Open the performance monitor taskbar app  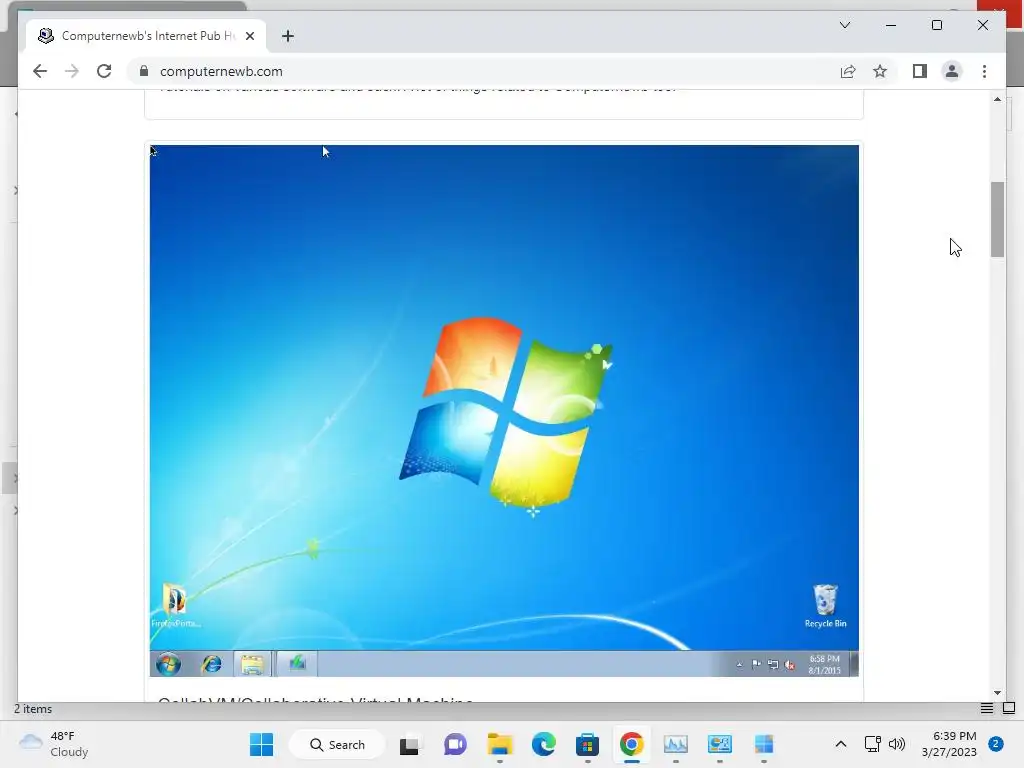click(x=676, y=744)
